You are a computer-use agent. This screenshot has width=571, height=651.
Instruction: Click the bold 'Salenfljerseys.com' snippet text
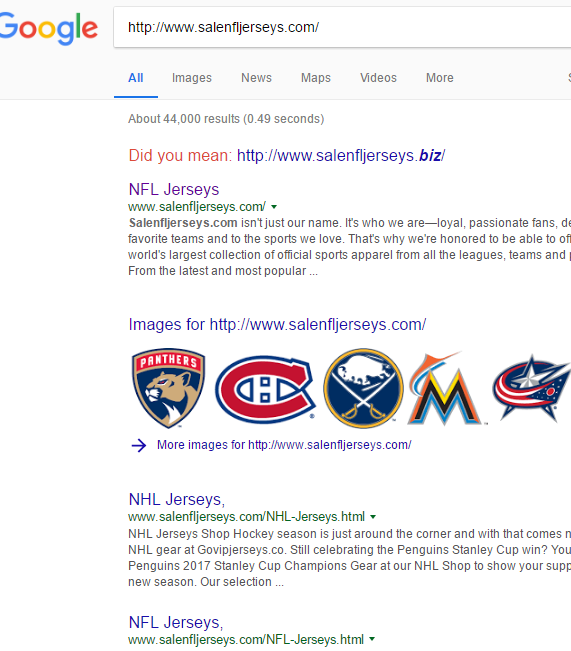(183, 223)
